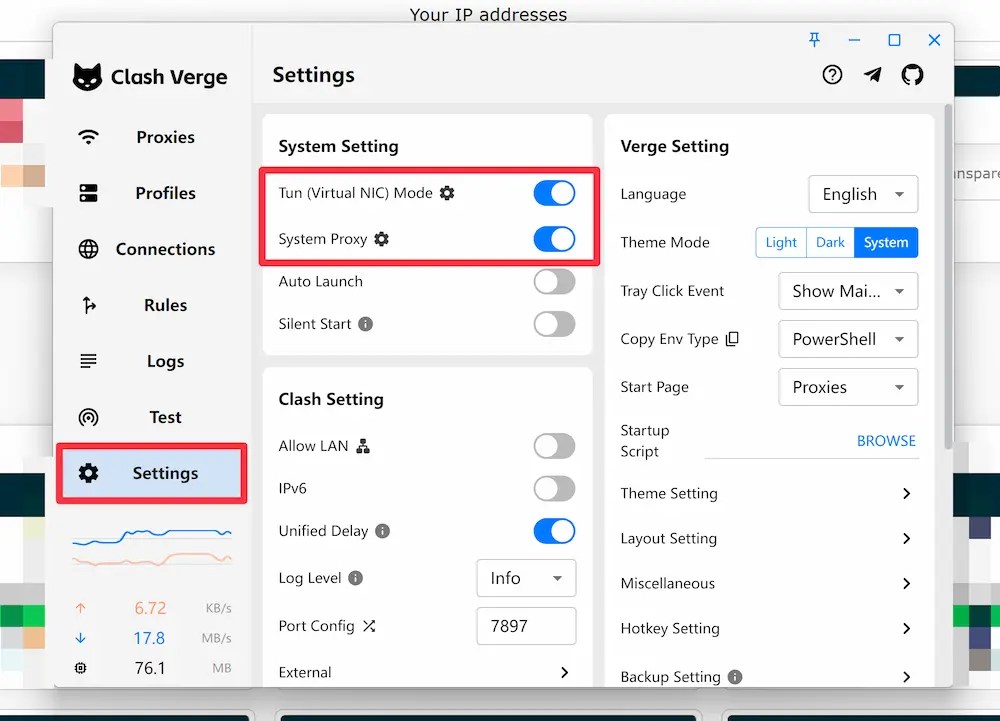Click the traffic graph in sidebar

pos(152,547)
